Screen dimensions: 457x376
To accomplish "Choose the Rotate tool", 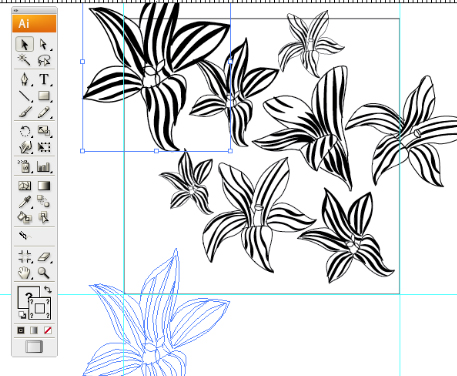I will [25, 131].
